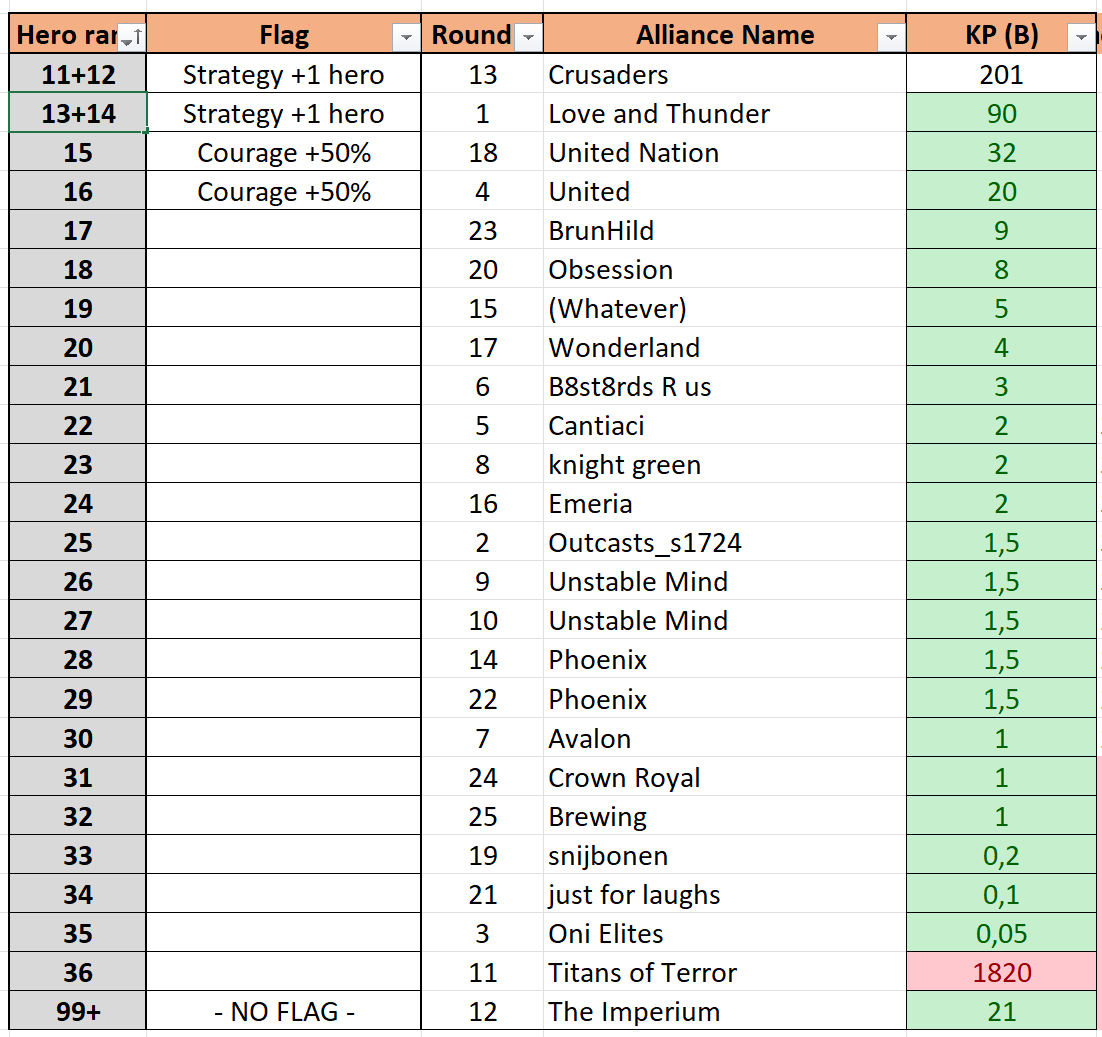The height and width of the screenshot is (1037, 1102).
Task: Click the hero rank "99+" cell
Action: point(78,1011)
